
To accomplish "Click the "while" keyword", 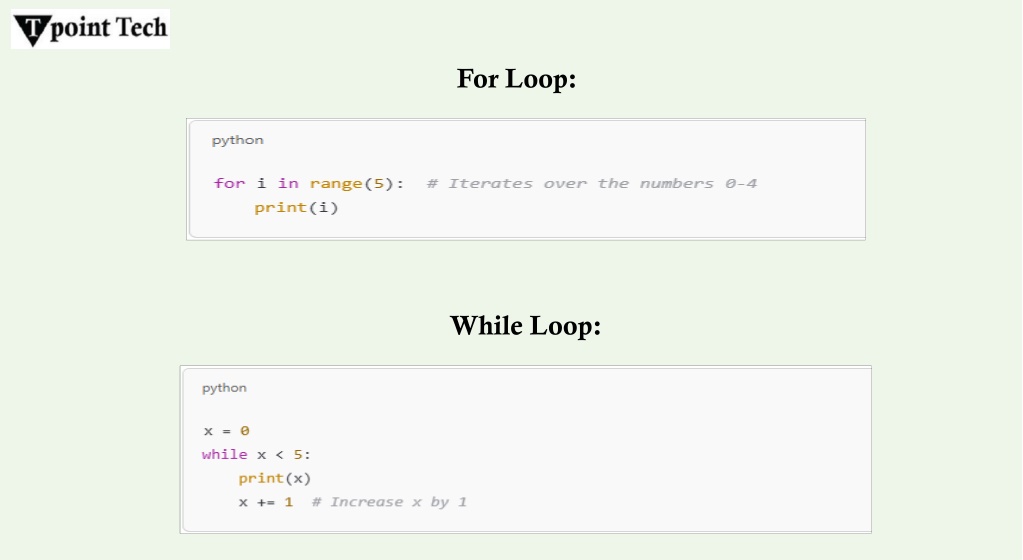I will 224,454.
